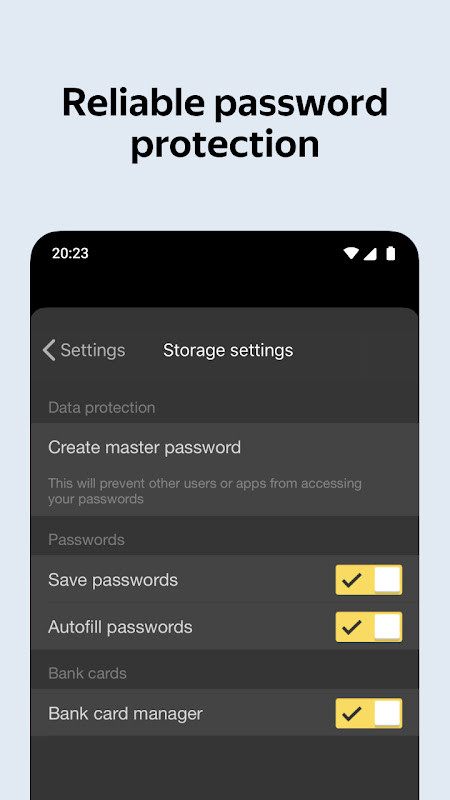This screenshot has width=450, height=800.
Task: Disable the Autofill passwords switch
Action: [368, 627]
